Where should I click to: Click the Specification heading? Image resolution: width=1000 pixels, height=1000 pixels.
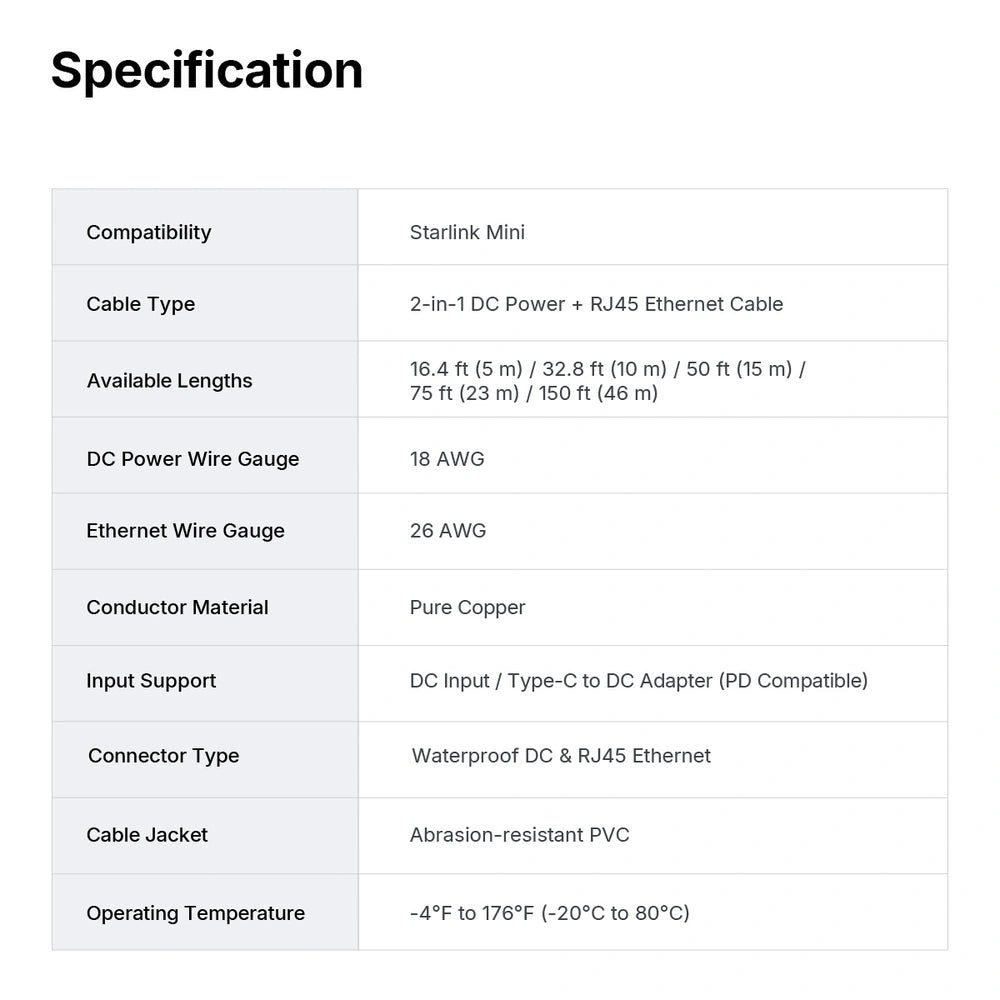(x=207, y=71)
